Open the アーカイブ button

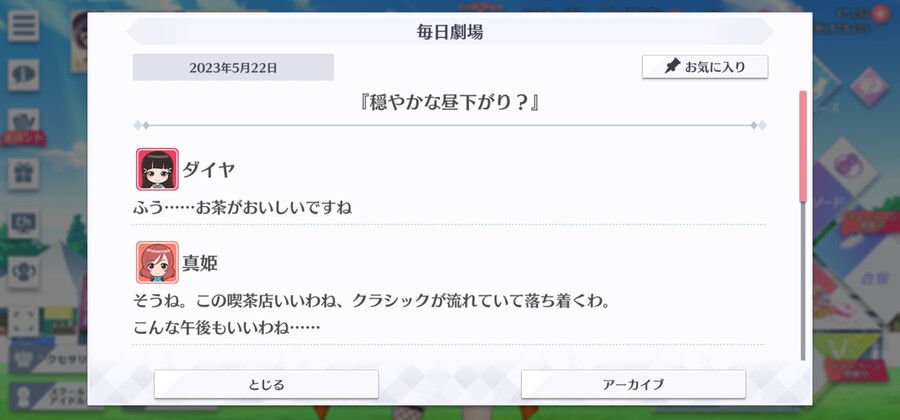click(633, 384)
